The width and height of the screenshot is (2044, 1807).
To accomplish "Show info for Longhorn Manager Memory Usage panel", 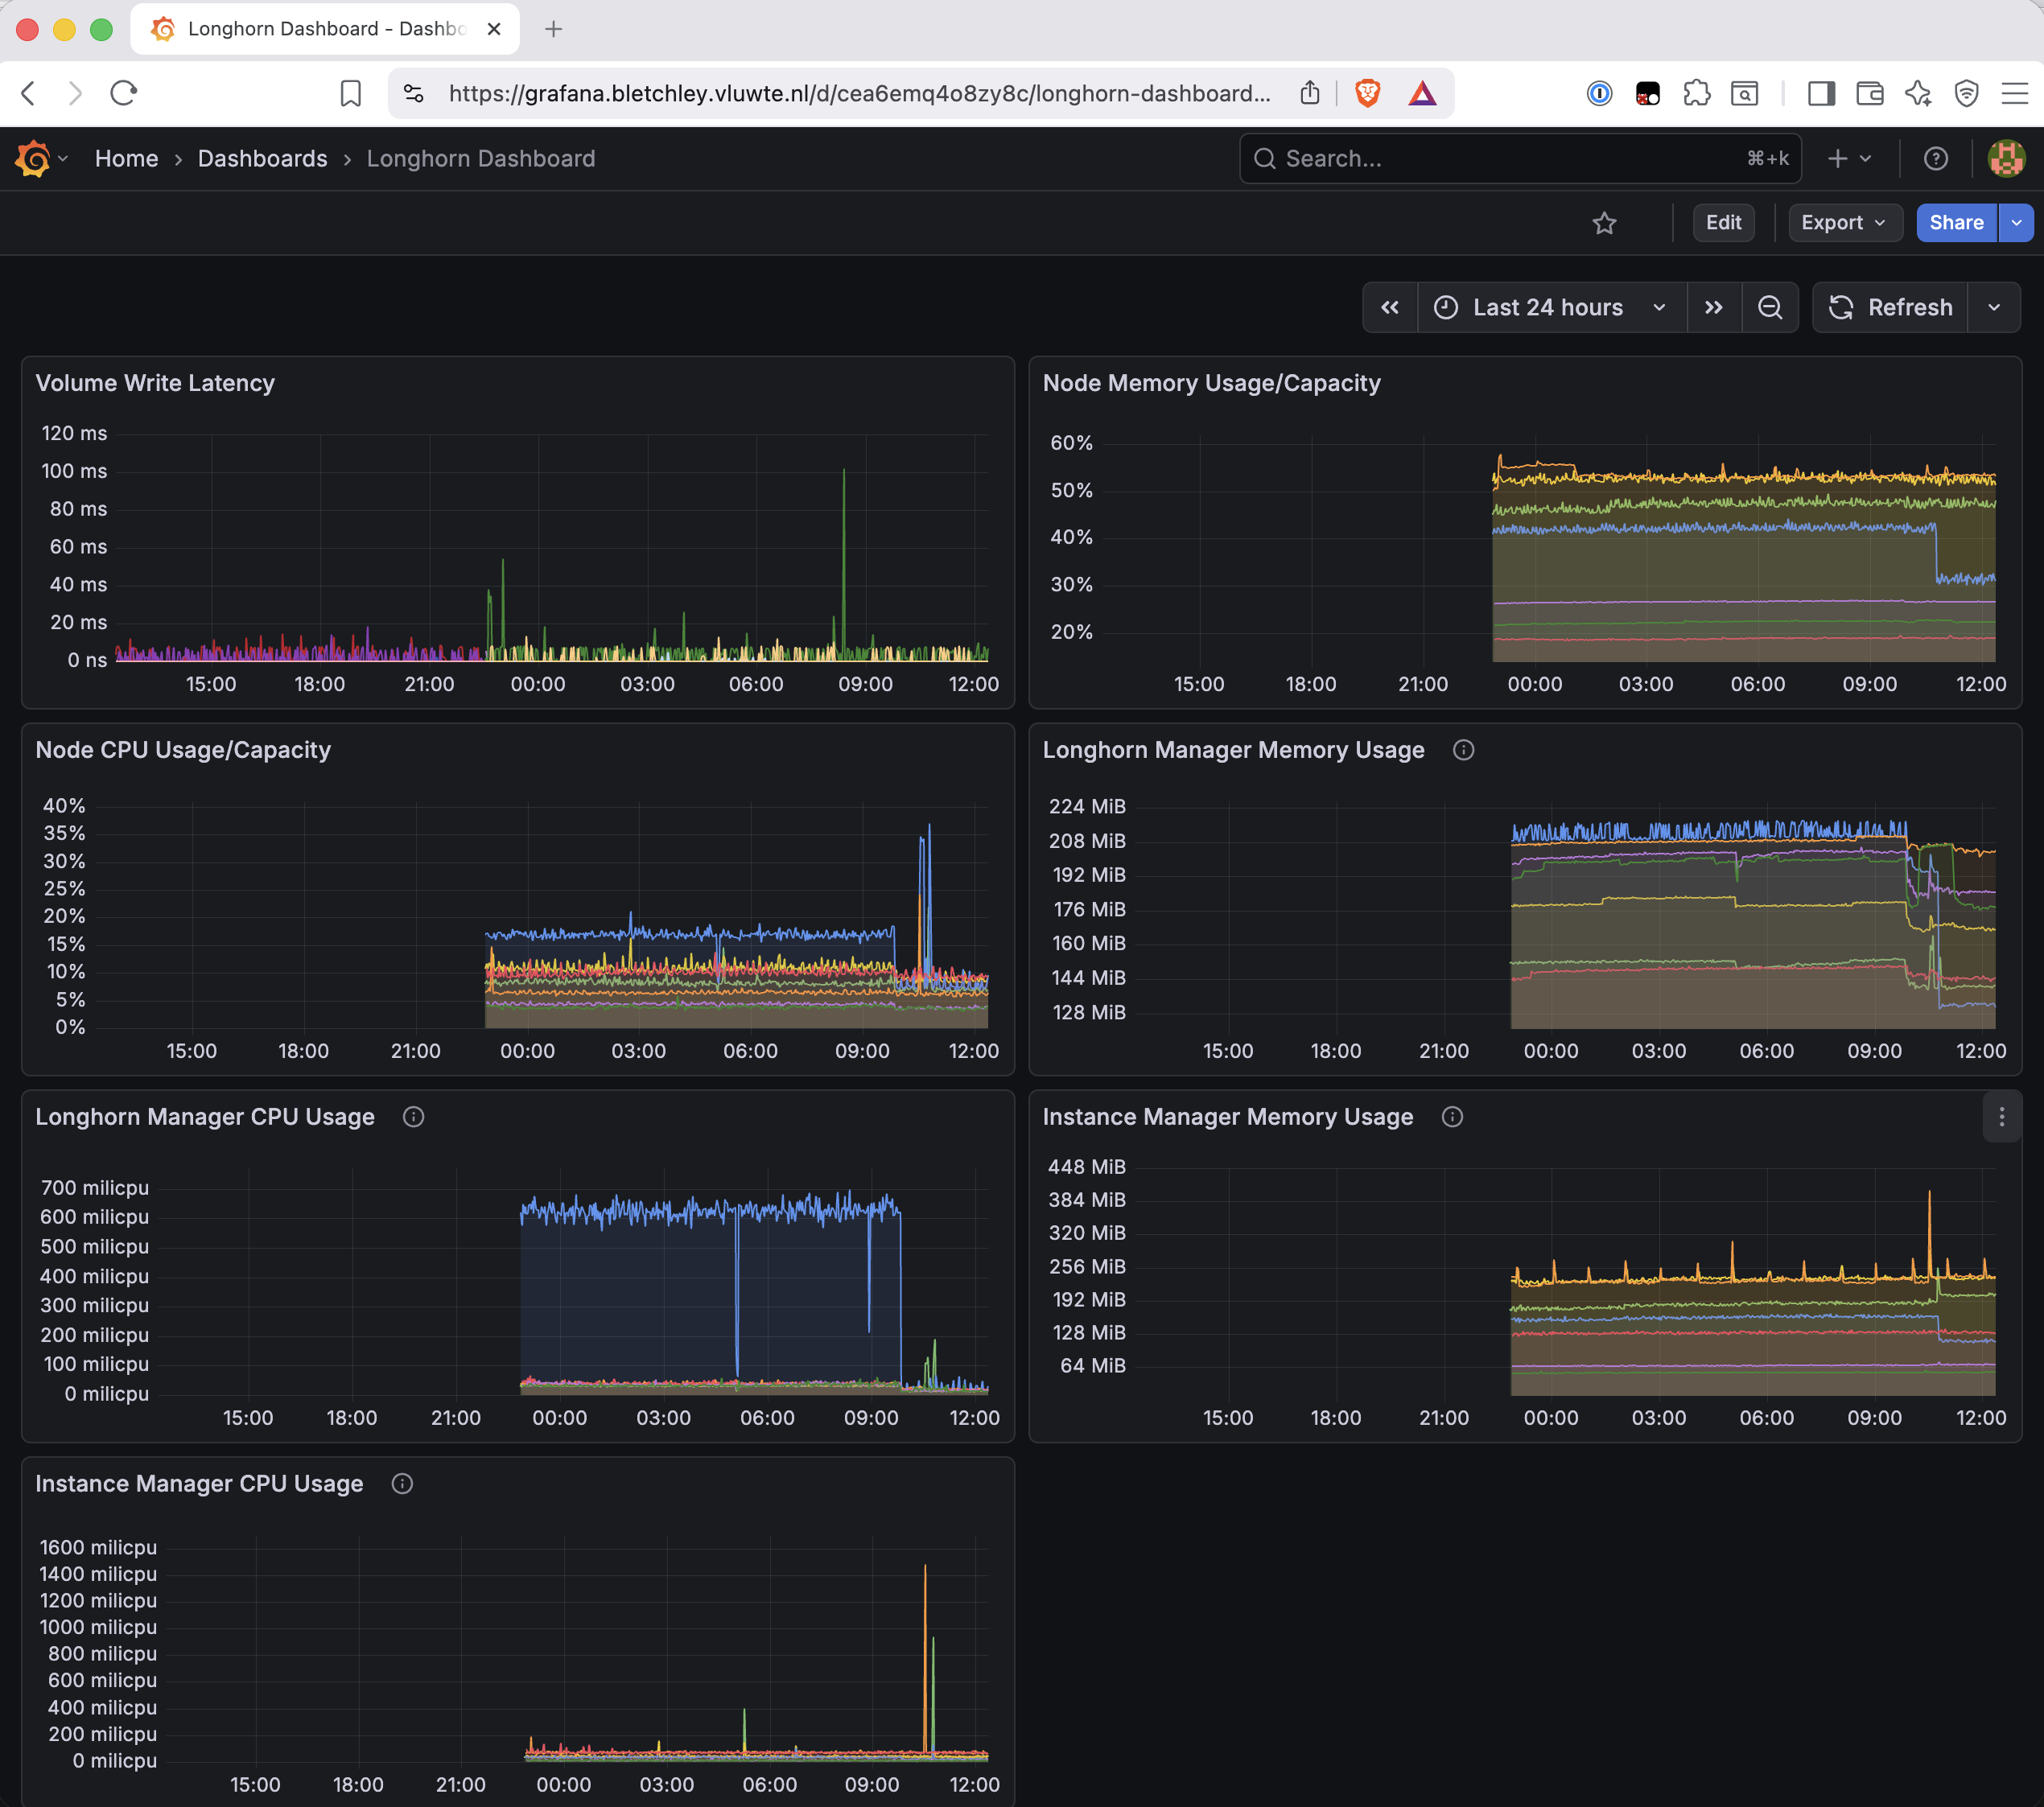I will coord(1463,750).
